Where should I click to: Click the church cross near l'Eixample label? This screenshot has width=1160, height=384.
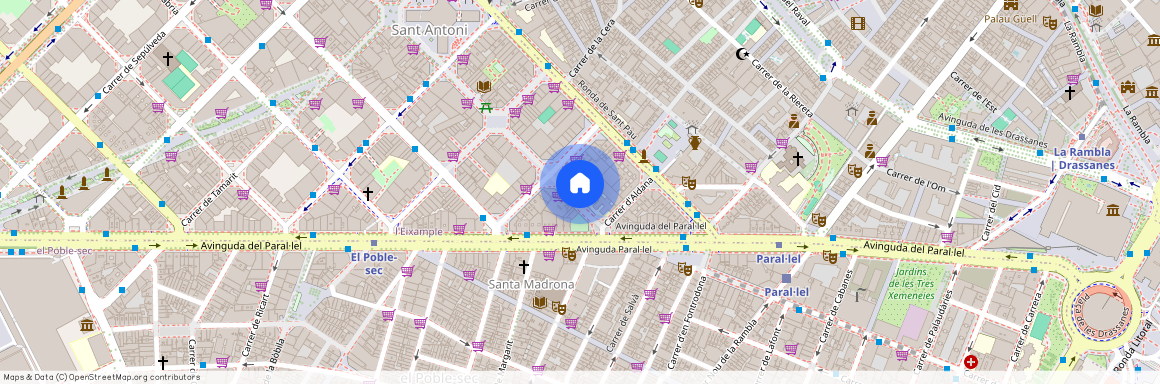[368, 193]
